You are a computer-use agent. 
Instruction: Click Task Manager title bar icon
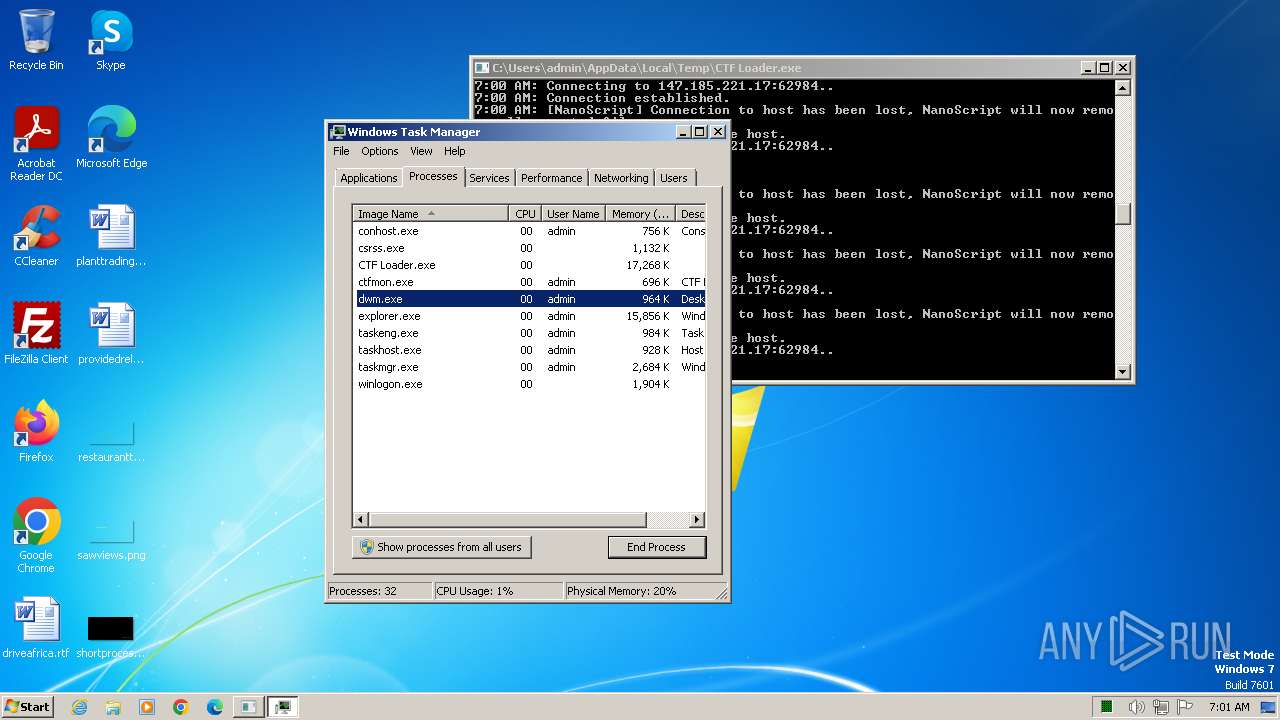click(x=338, y=132)
